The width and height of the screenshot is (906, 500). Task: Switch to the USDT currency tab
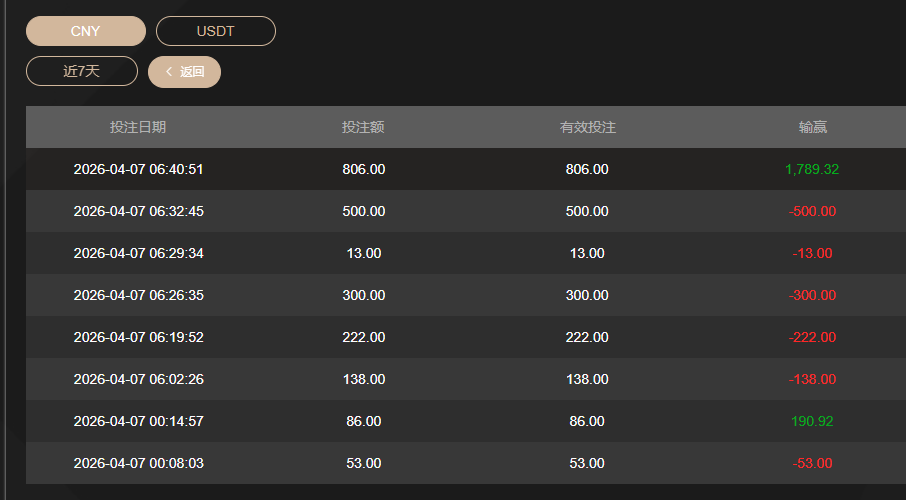[215, 31]
